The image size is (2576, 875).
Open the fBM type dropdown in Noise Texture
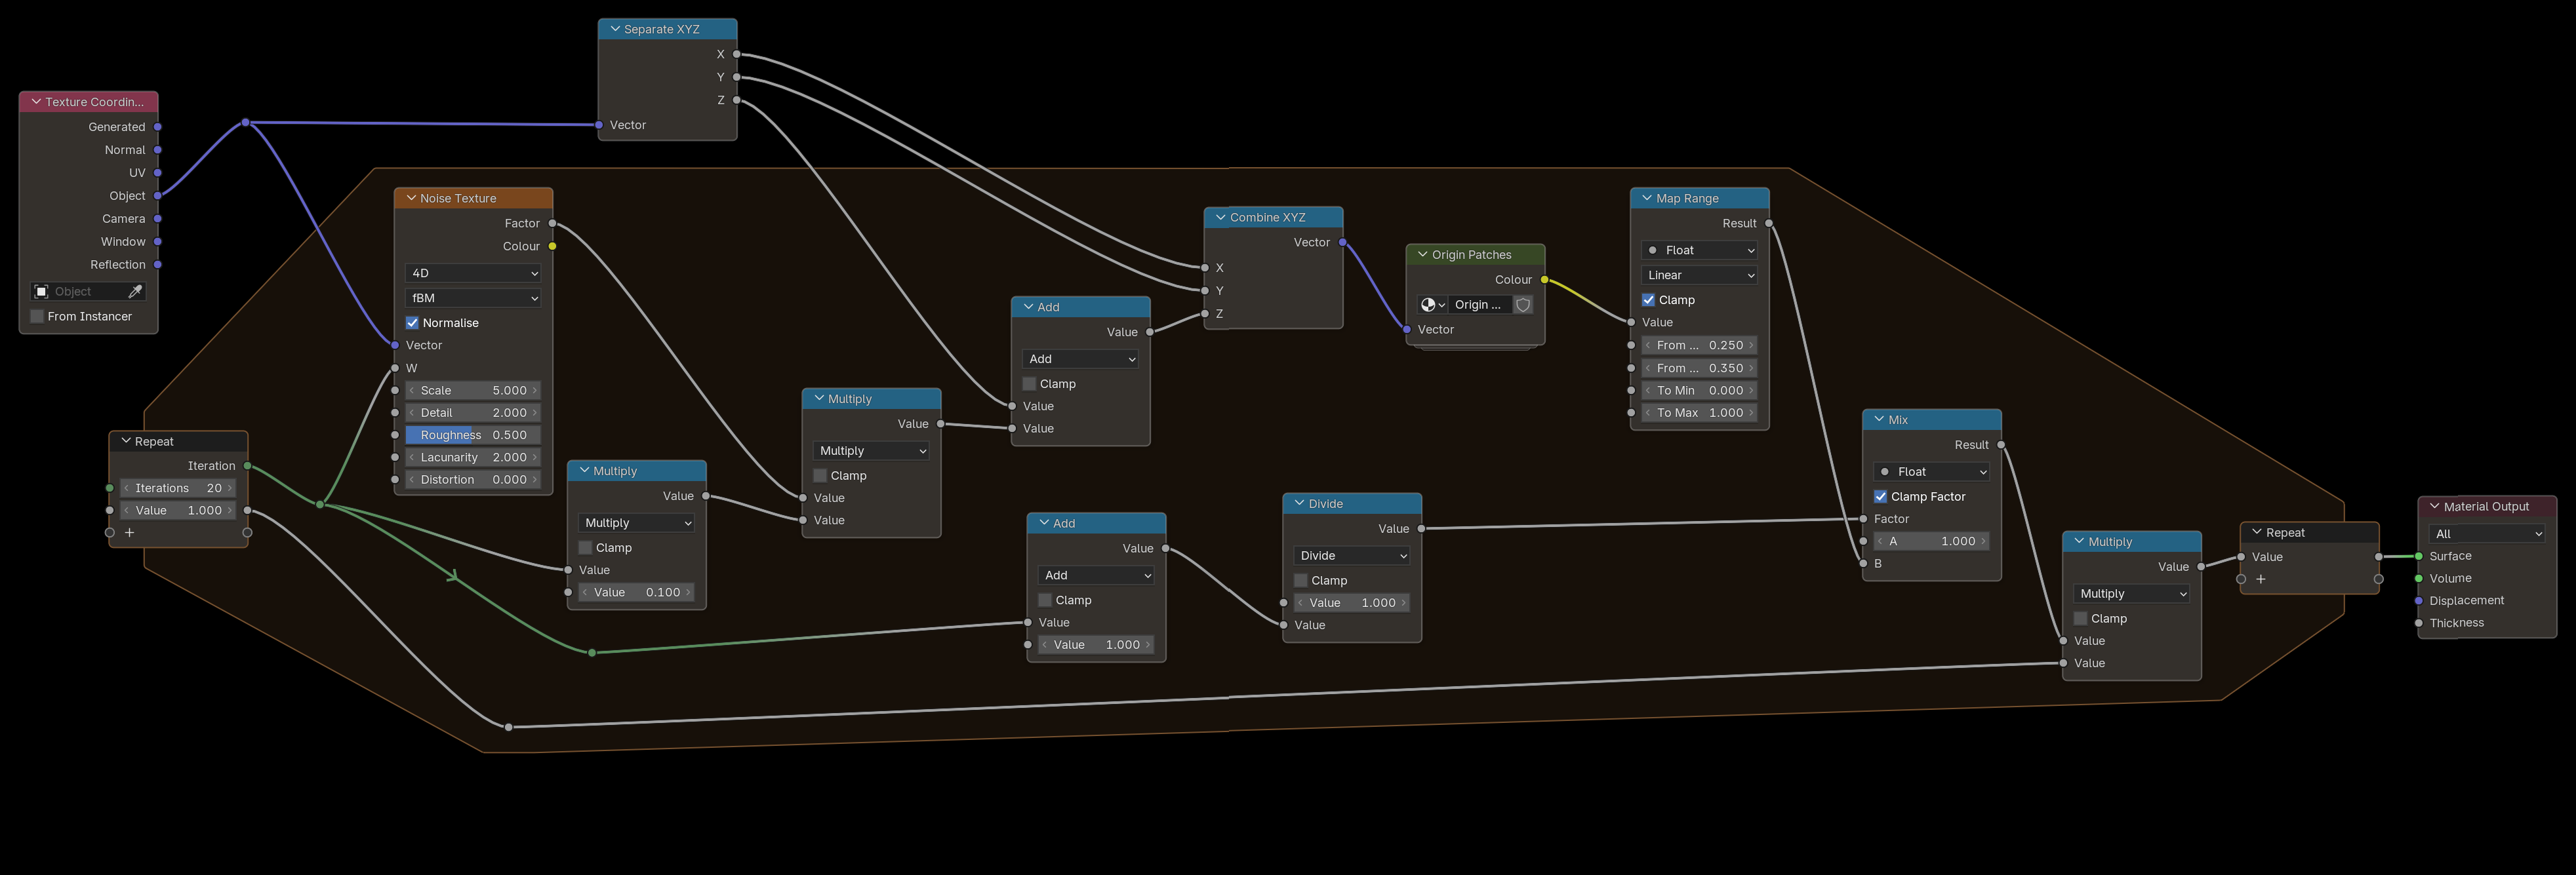pos(473,298)
